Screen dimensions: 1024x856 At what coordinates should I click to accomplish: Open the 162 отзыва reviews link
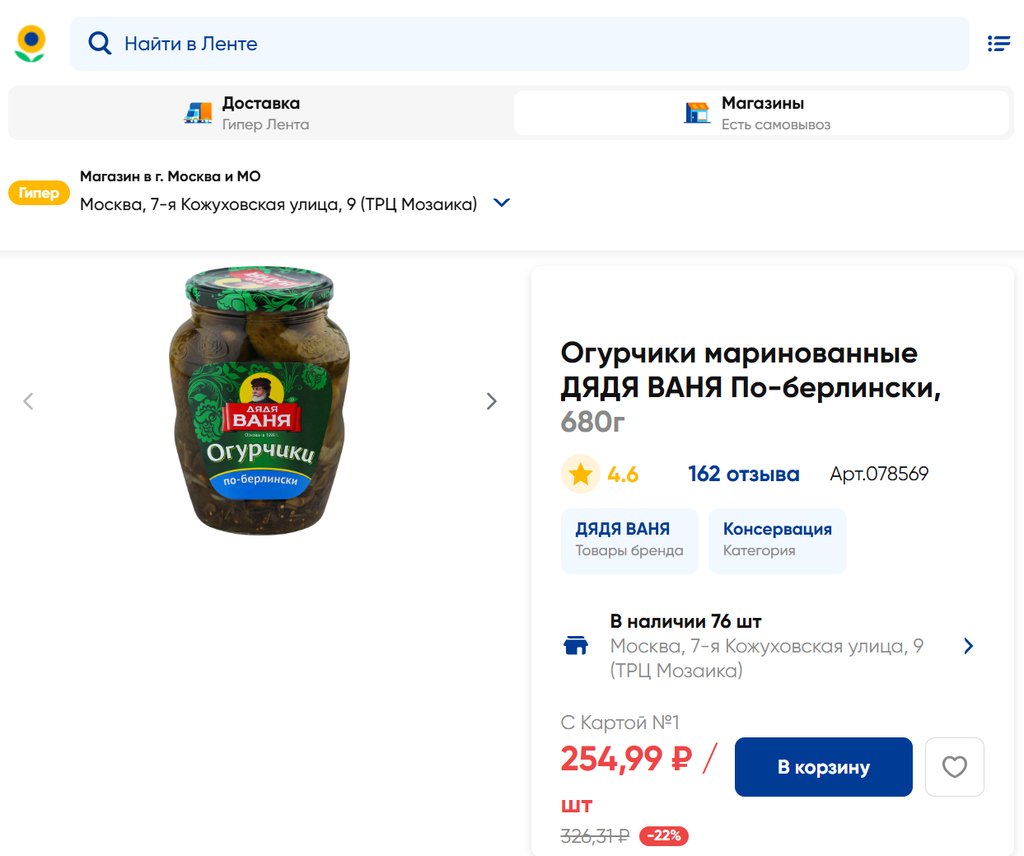(743, 474)
